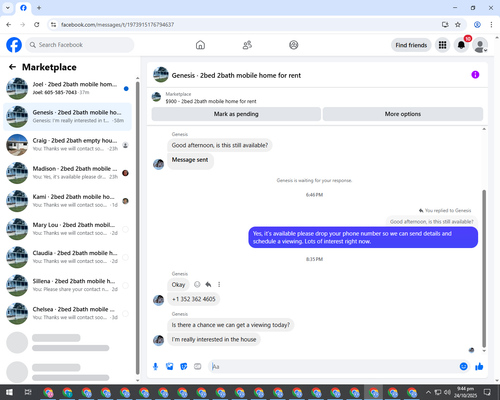Open conversation info purple icon
500x400 pixels.
point(475,75)
